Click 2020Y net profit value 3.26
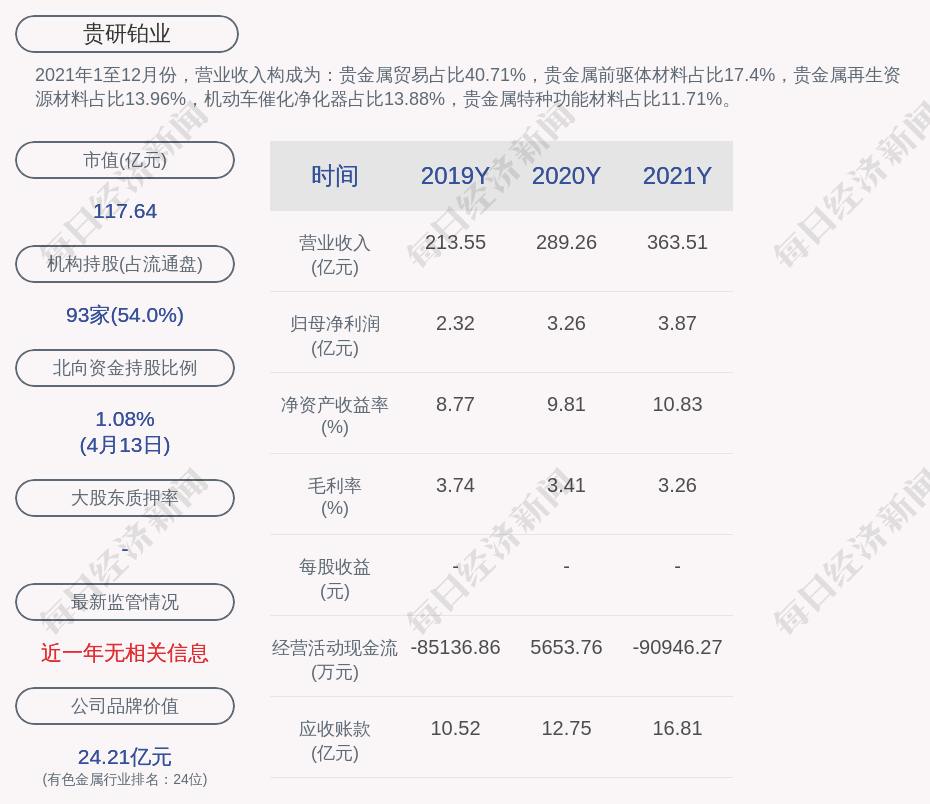Screen dimensions: 930x804 click(566, 323)
